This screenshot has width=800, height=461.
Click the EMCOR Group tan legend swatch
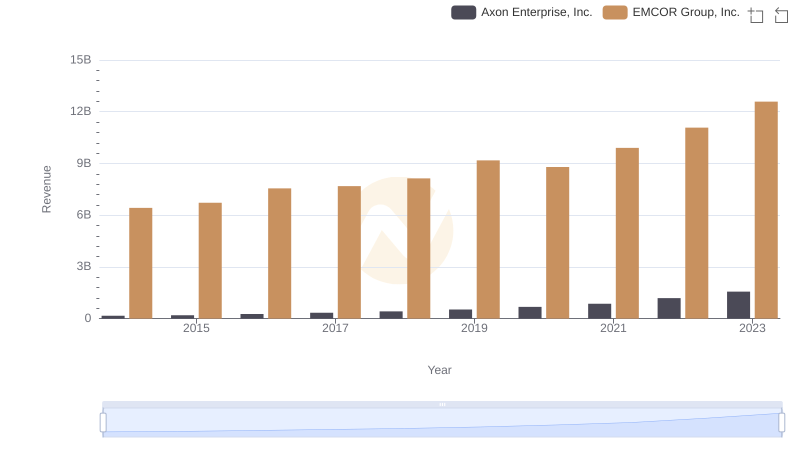(615, 12)
